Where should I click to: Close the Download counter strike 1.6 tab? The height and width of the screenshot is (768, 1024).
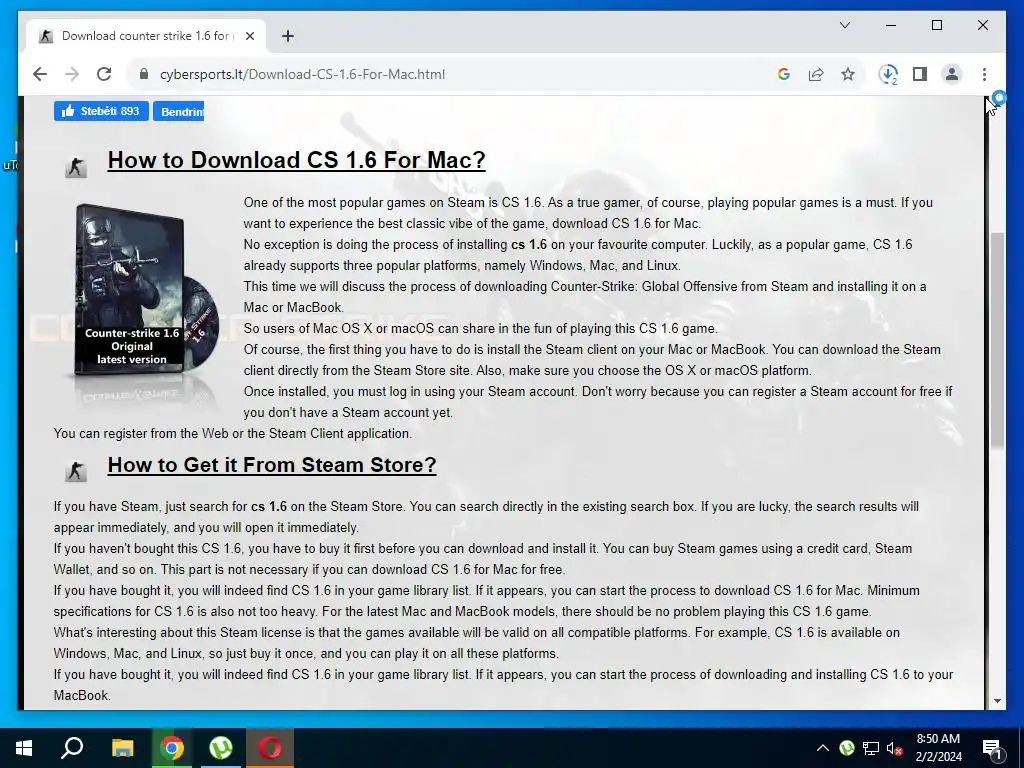point(249,36)
